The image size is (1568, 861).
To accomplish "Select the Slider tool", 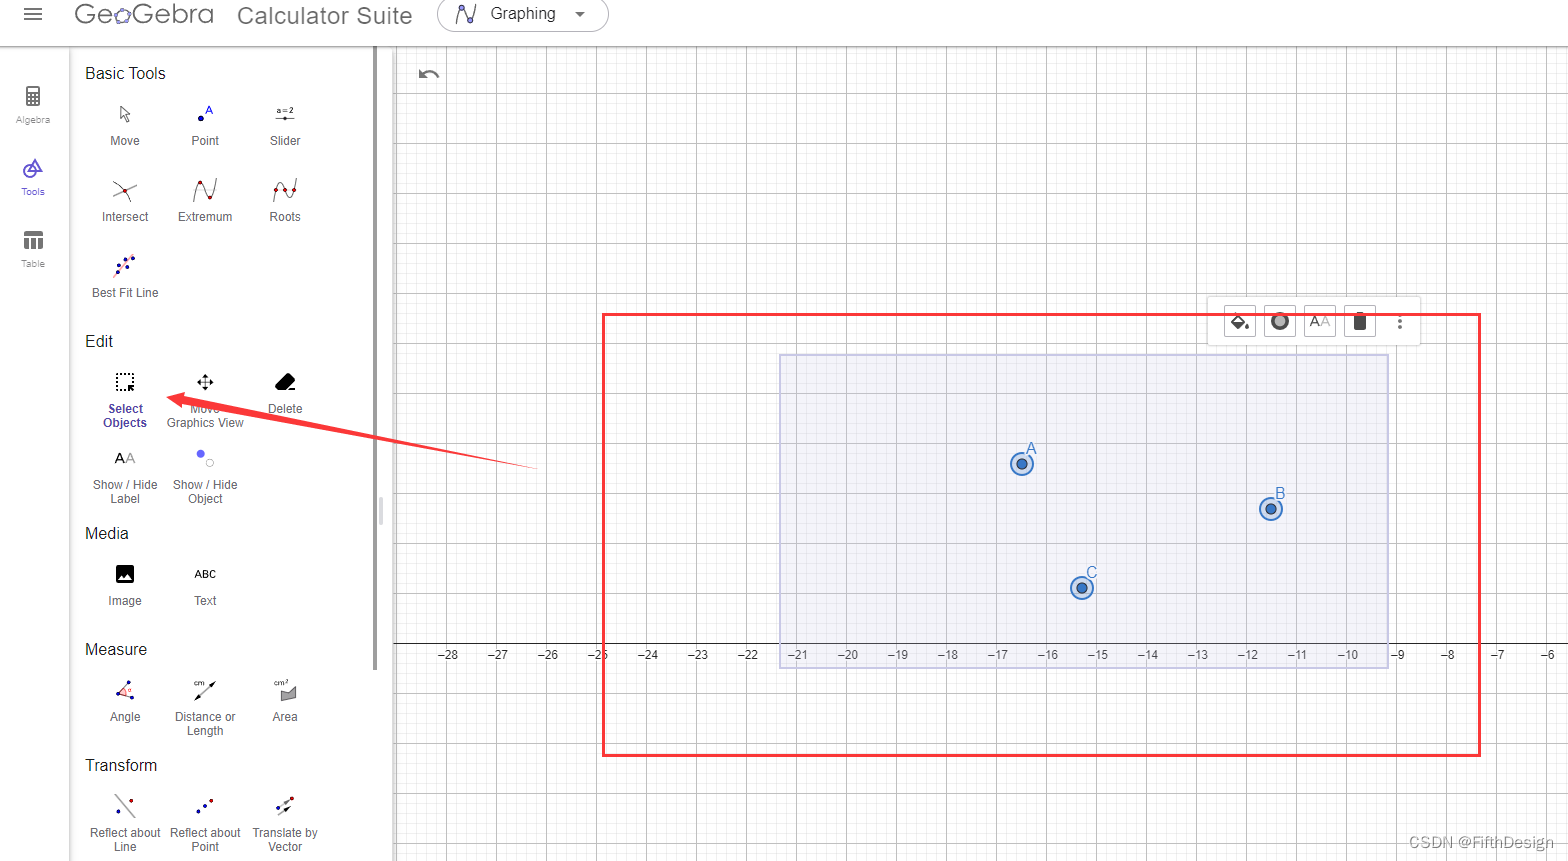I will 285,125.
